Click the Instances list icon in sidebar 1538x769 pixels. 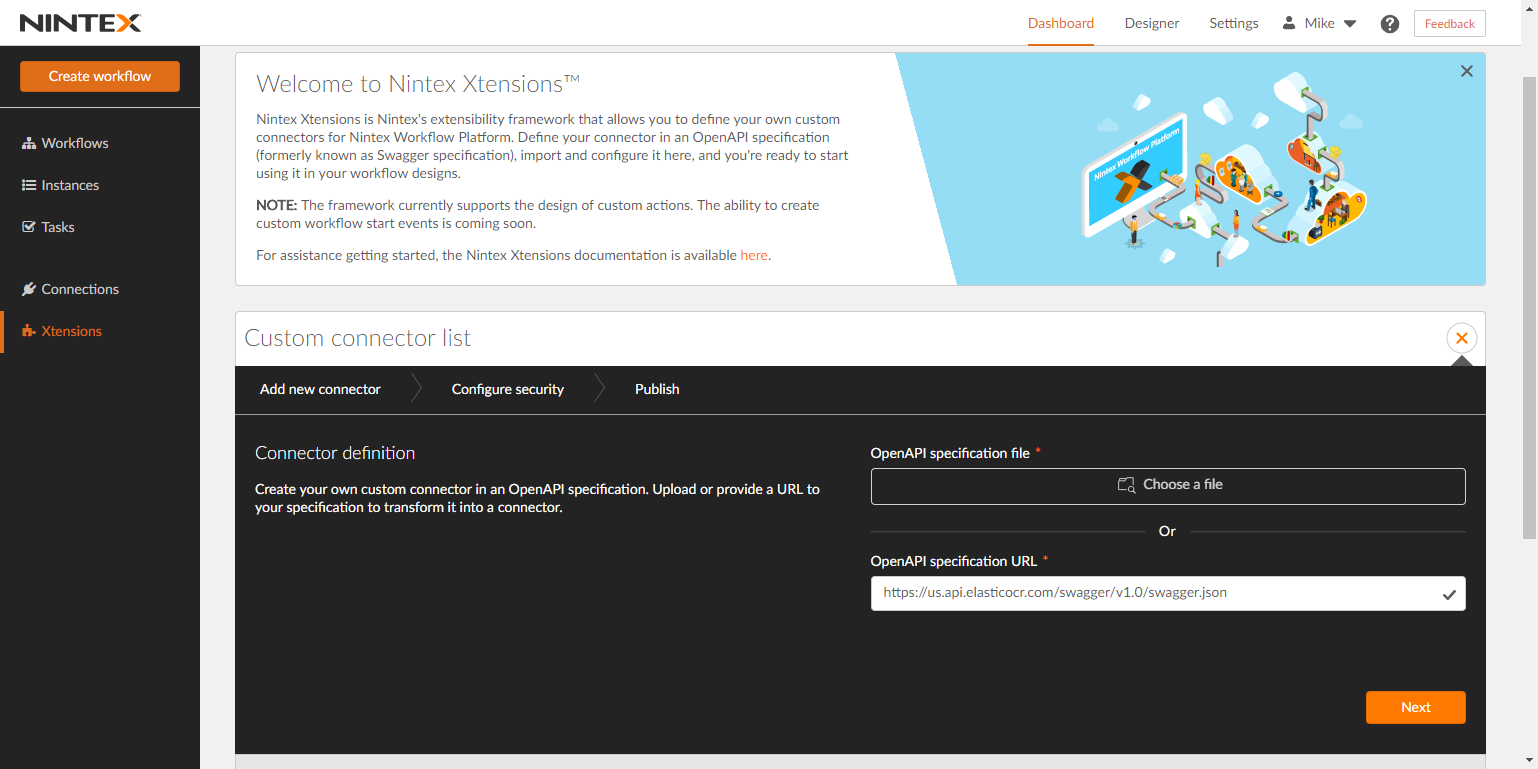click(29, 185)
